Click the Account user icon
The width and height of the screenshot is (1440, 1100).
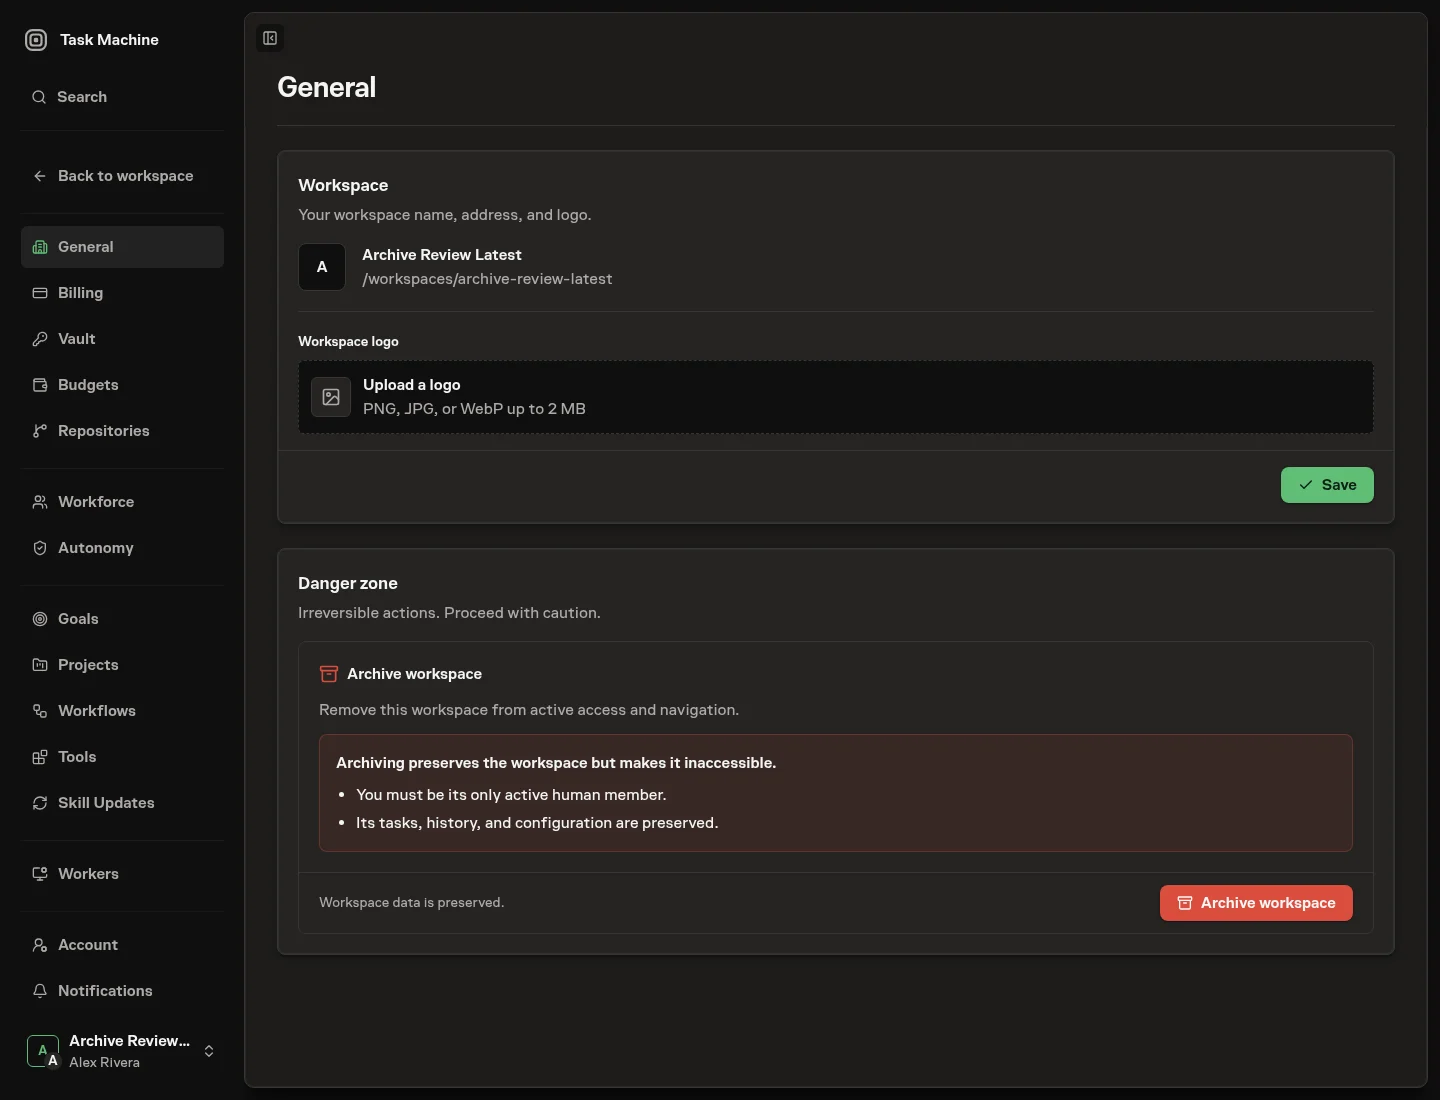(x=40, y=945)
